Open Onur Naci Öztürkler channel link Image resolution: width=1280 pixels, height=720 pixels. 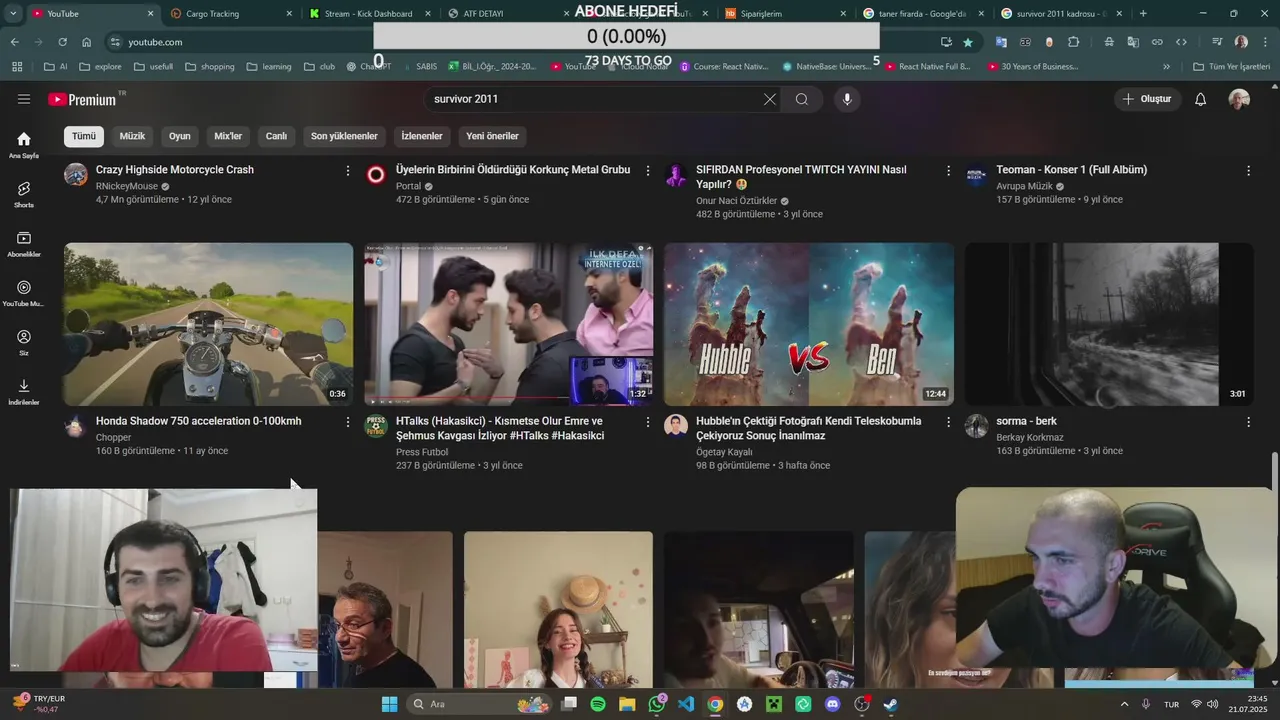click(x=736, y=201)
